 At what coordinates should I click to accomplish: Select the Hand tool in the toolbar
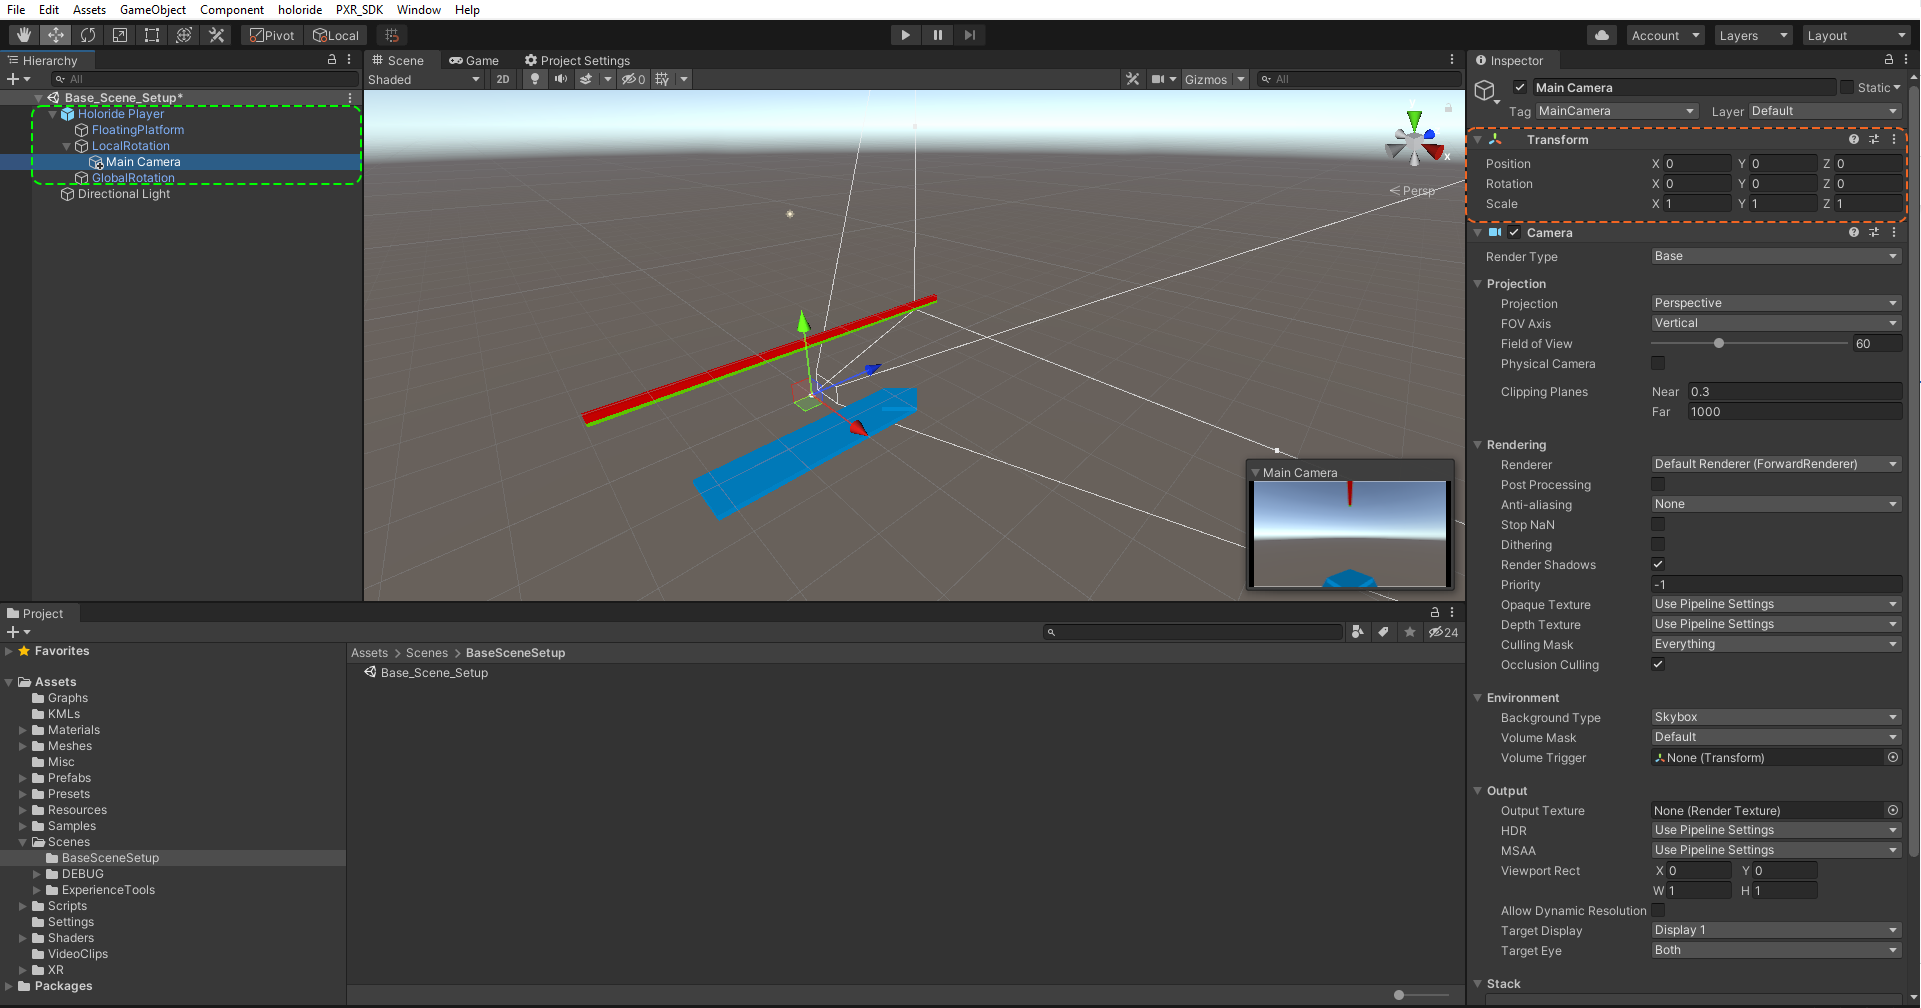[24, 35]
